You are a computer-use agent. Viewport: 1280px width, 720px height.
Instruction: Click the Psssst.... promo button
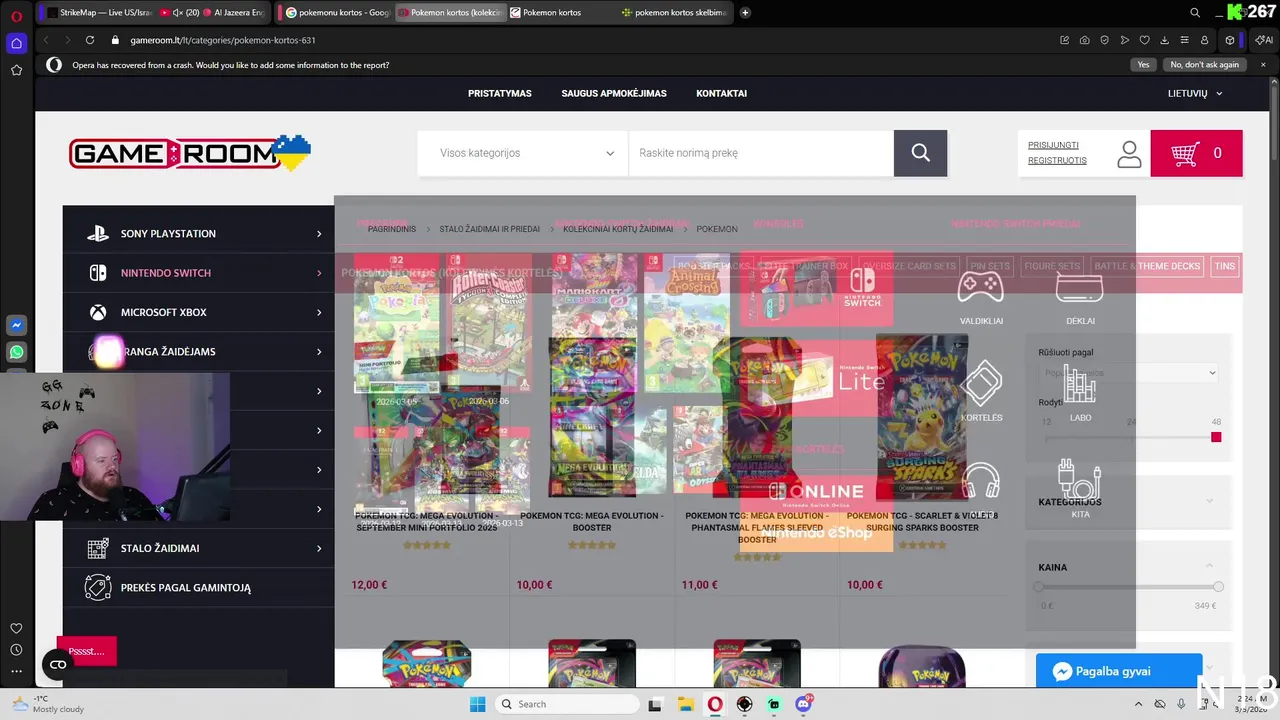click(x=87, y=651)
